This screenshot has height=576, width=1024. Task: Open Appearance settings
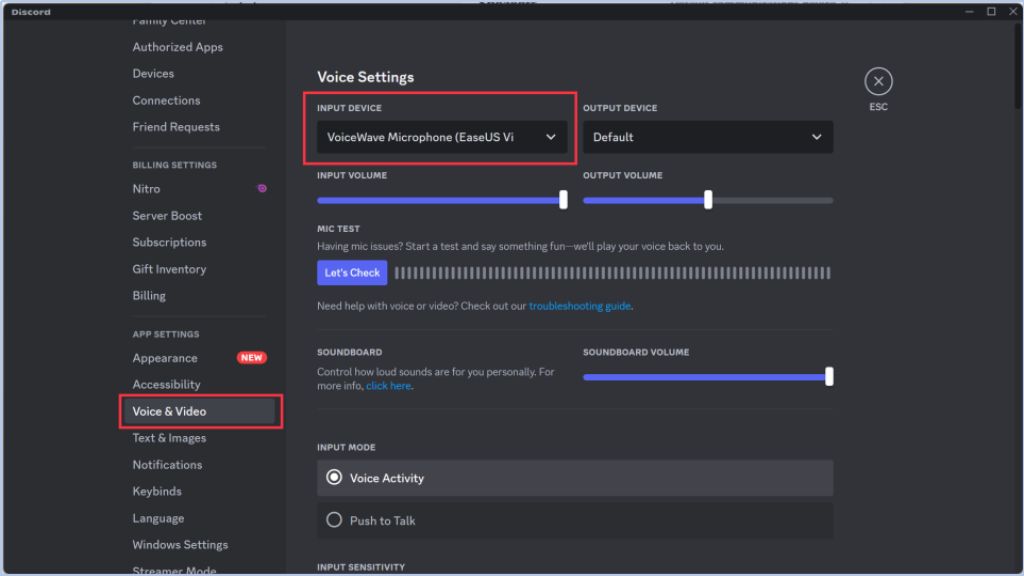point(165,358)
